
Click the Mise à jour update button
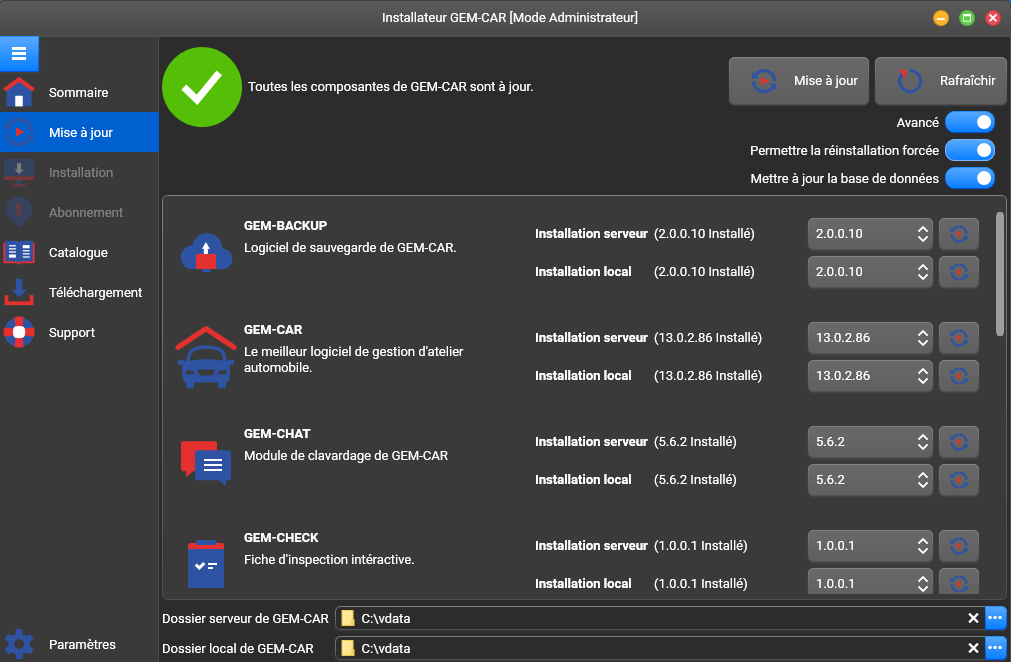click(799, 81)
